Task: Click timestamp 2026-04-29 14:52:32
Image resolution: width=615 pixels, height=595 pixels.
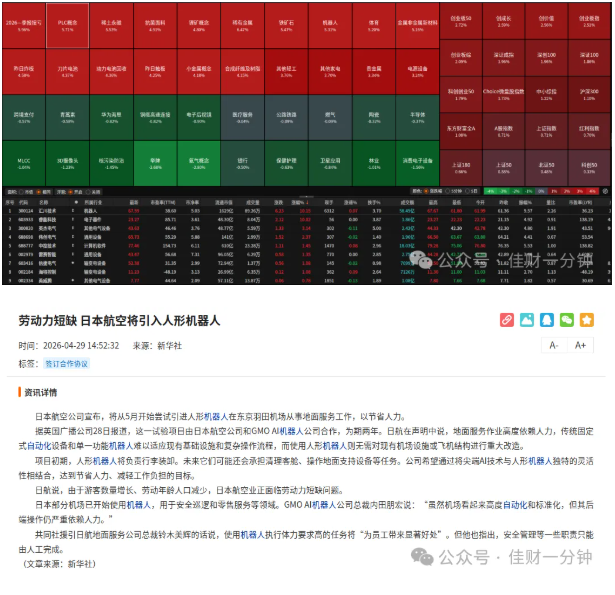Action: 81,346
